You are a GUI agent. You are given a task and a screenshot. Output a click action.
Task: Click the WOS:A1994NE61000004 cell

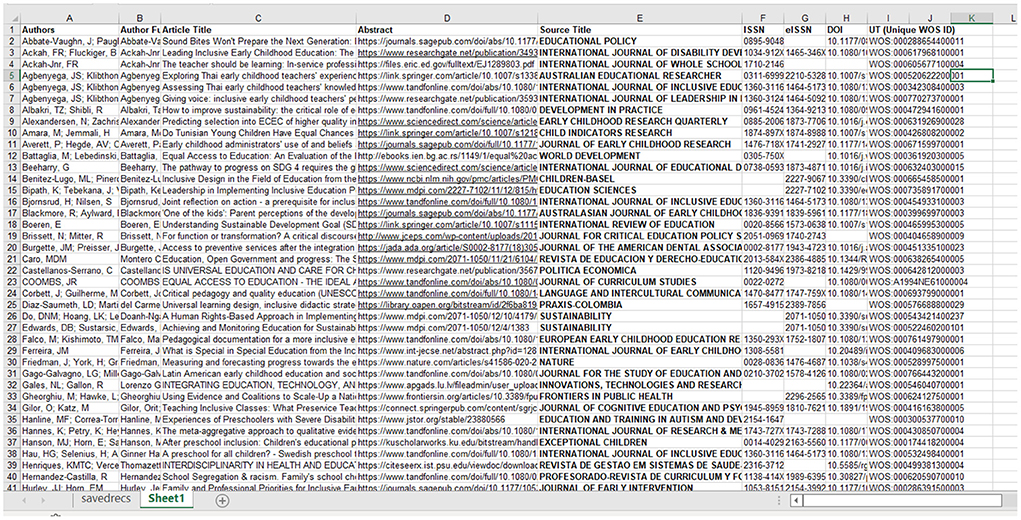(x=918, y=282)
